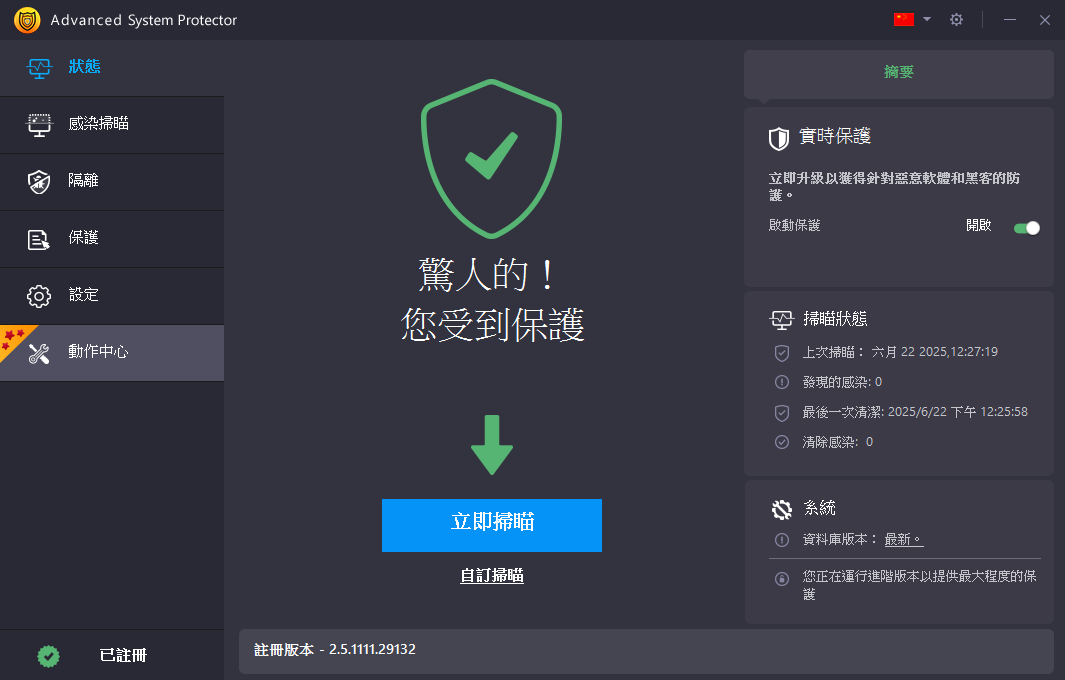Screen dimensions: 1065x680
Task: Click the 掃瞄狀態 heading
Action: coord(835,319)
